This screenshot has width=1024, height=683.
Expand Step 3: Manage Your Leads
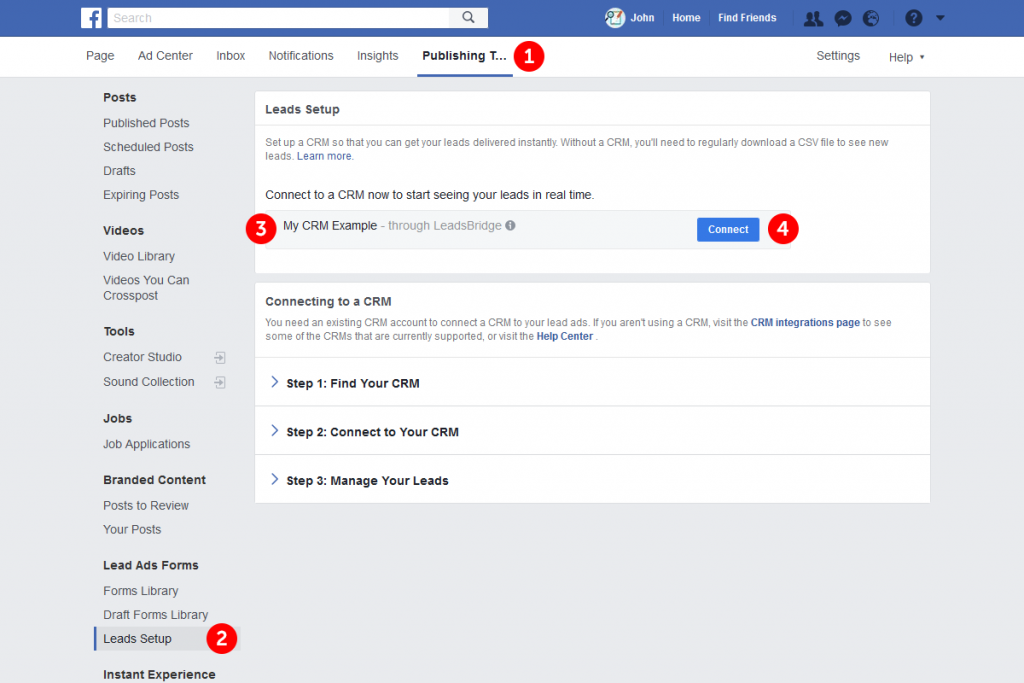(x=592, y=480)
